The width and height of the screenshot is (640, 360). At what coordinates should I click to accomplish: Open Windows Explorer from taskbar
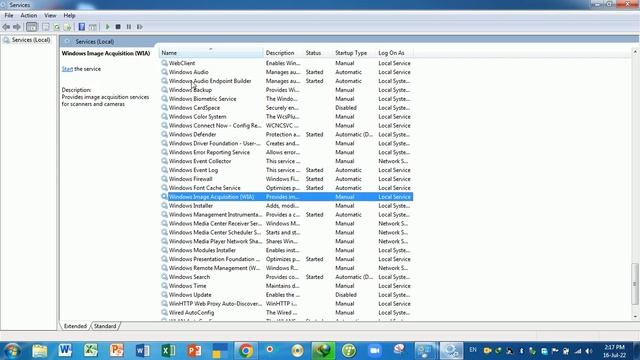coord(40,351)
